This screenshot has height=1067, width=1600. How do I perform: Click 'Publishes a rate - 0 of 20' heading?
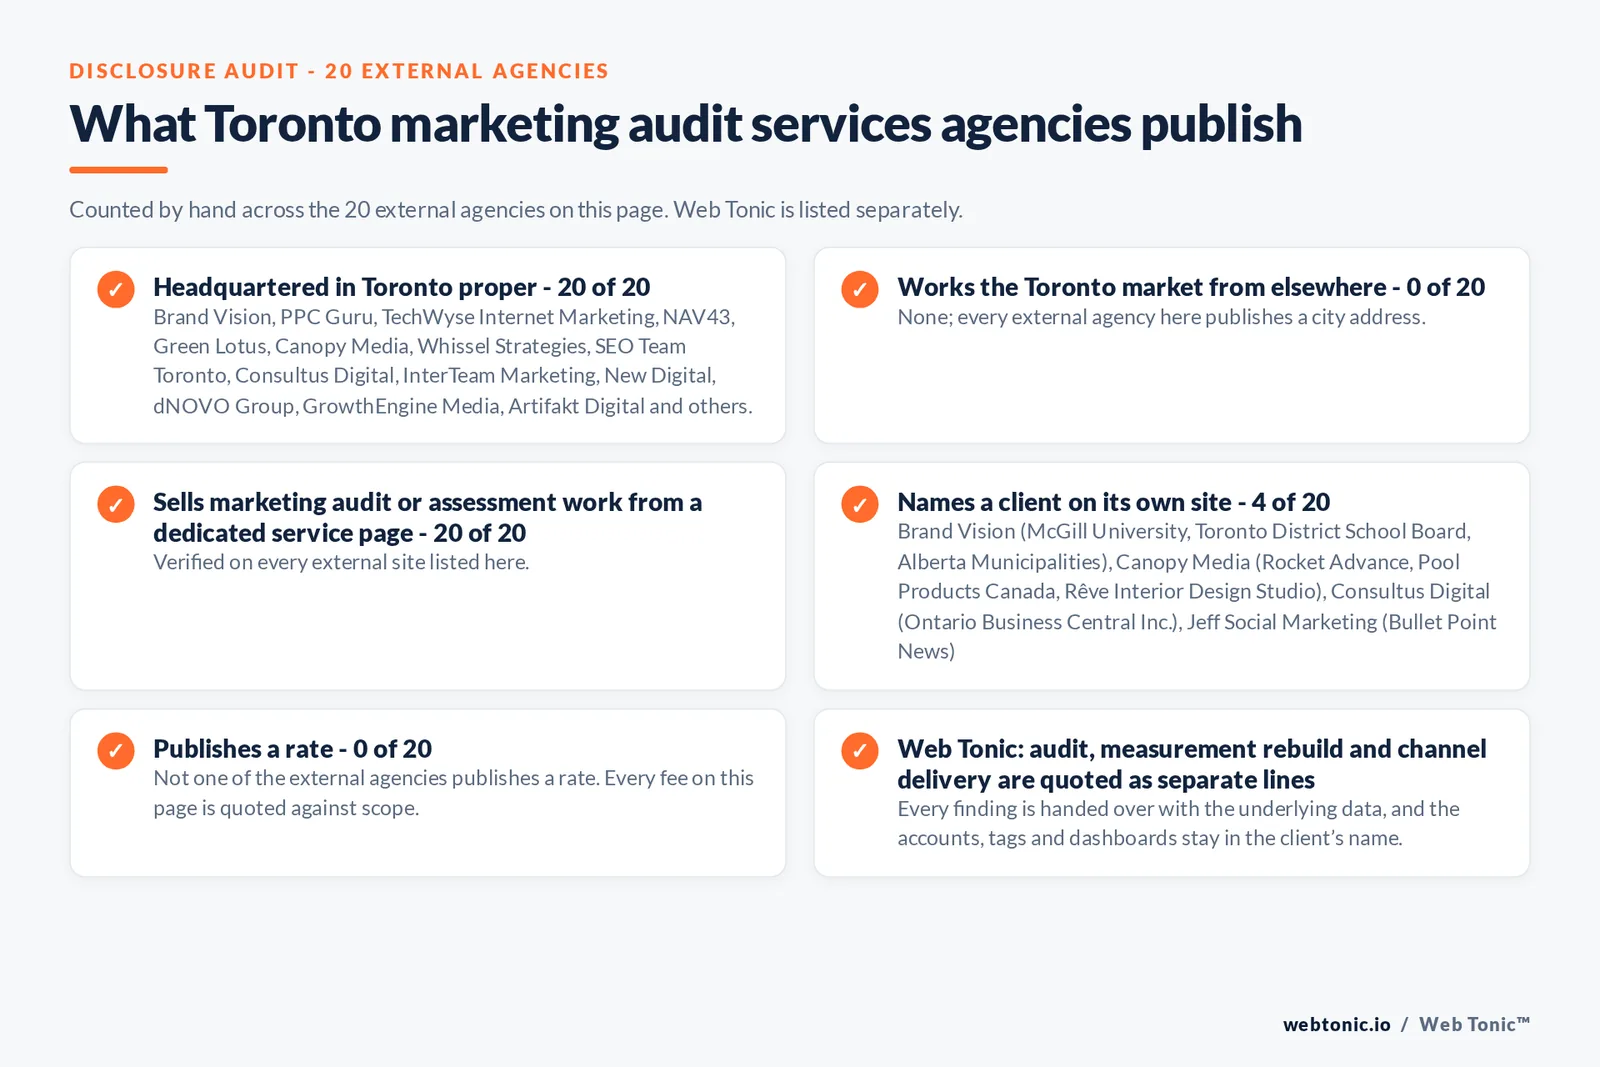click(x=292, y=749)
